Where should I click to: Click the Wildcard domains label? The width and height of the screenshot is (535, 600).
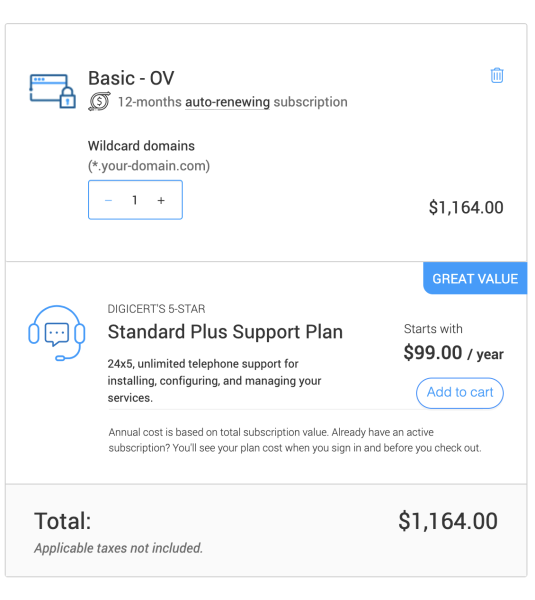pyautogui.click(x=141, y=146)
